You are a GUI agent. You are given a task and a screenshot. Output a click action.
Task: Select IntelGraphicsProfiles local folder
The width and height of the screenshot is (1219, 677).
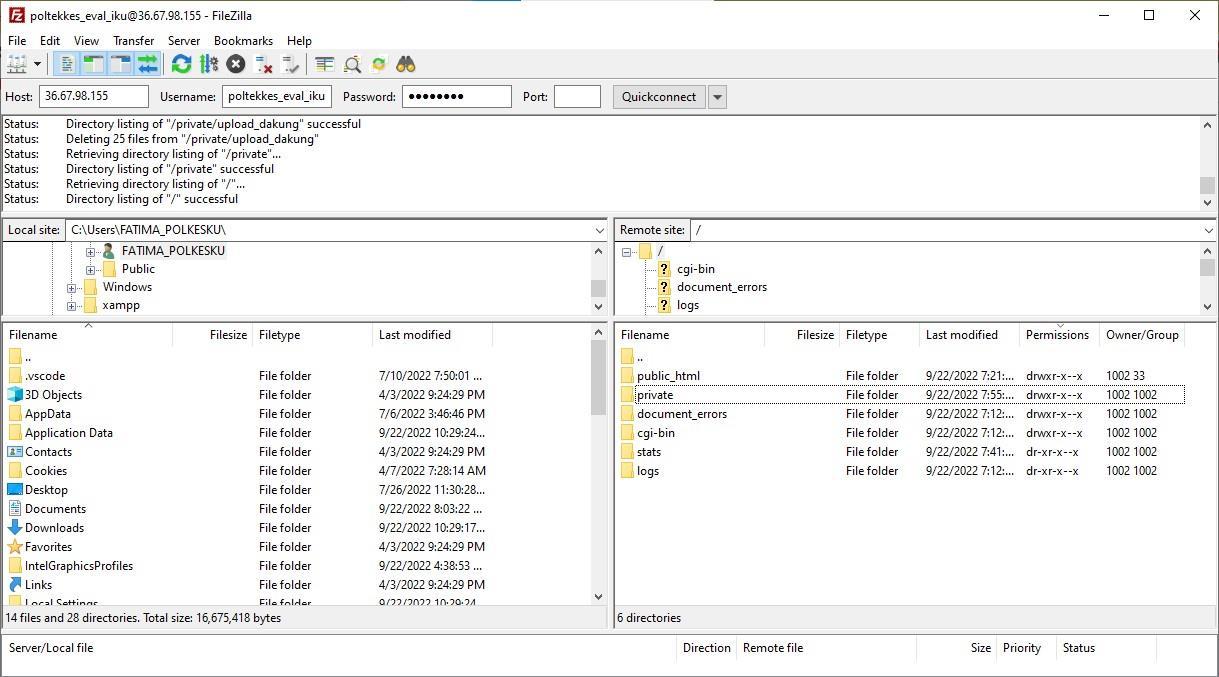tap(79, 566)
